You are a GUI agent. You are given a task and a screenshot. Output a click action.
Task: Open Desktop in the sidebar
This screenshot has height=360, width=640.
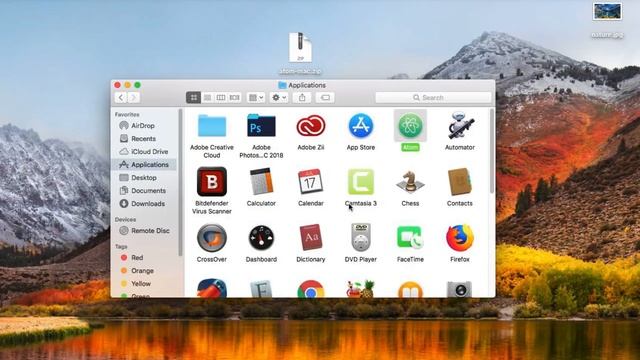(145, 178)
